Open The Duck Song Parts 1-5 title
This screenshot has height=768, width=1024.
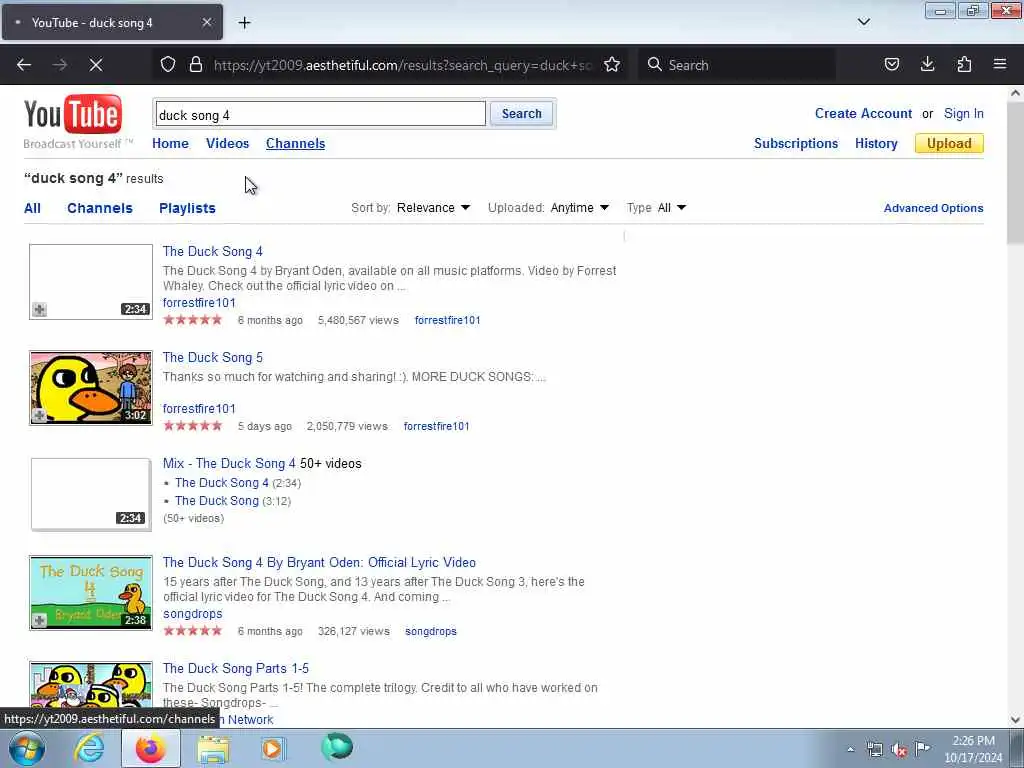236,669
